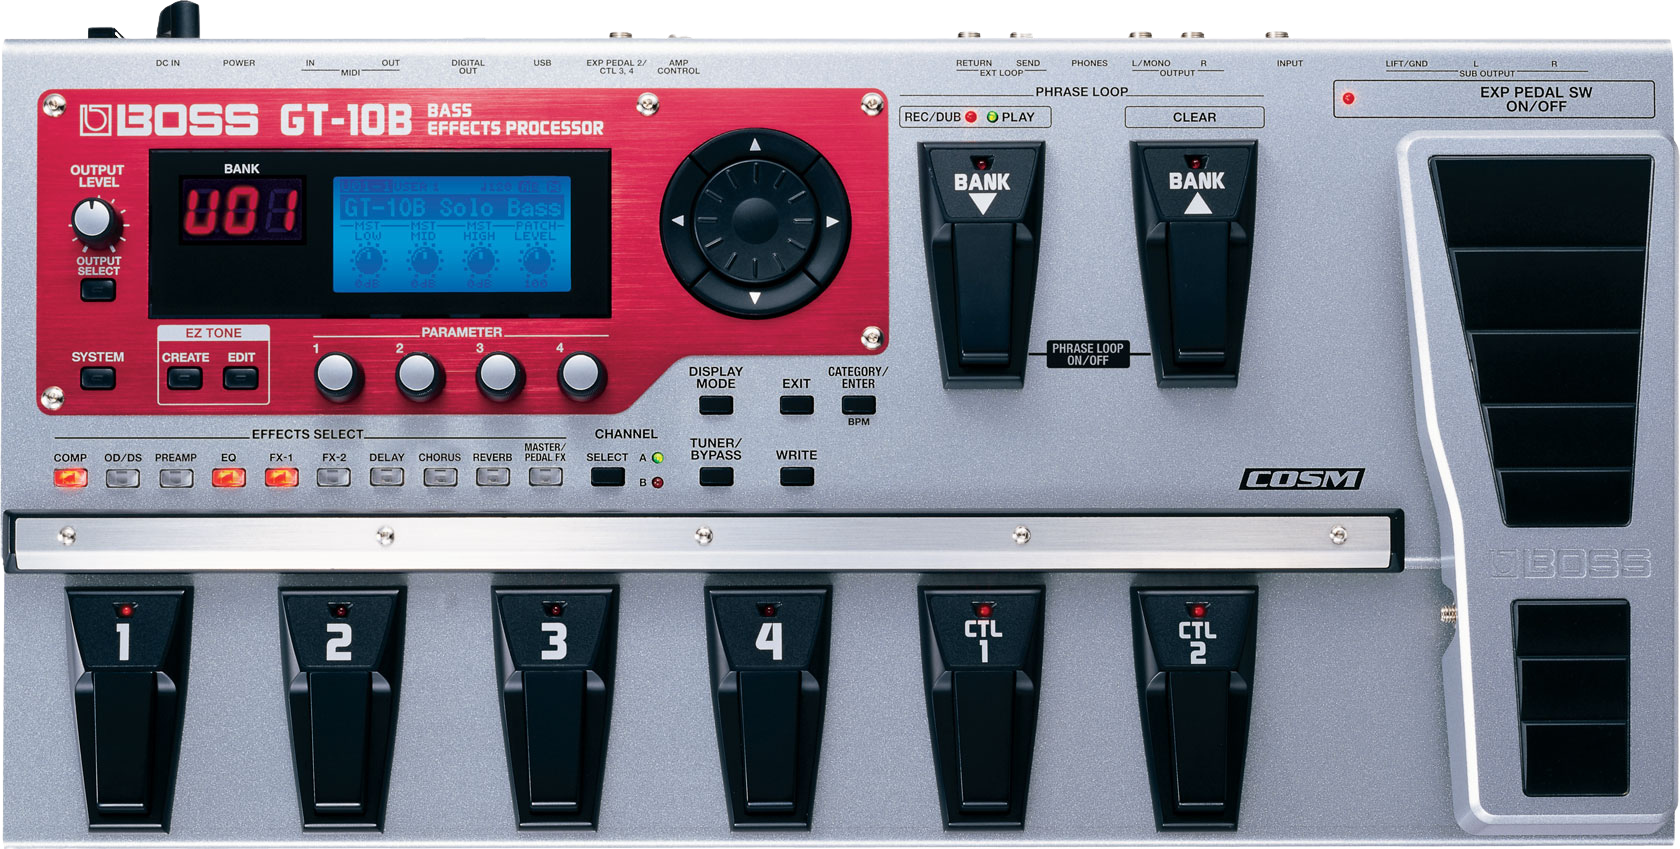The image size is (1680, 849).
Task: Step on the CTL 2 pedal
Action: click(1196, 708)
